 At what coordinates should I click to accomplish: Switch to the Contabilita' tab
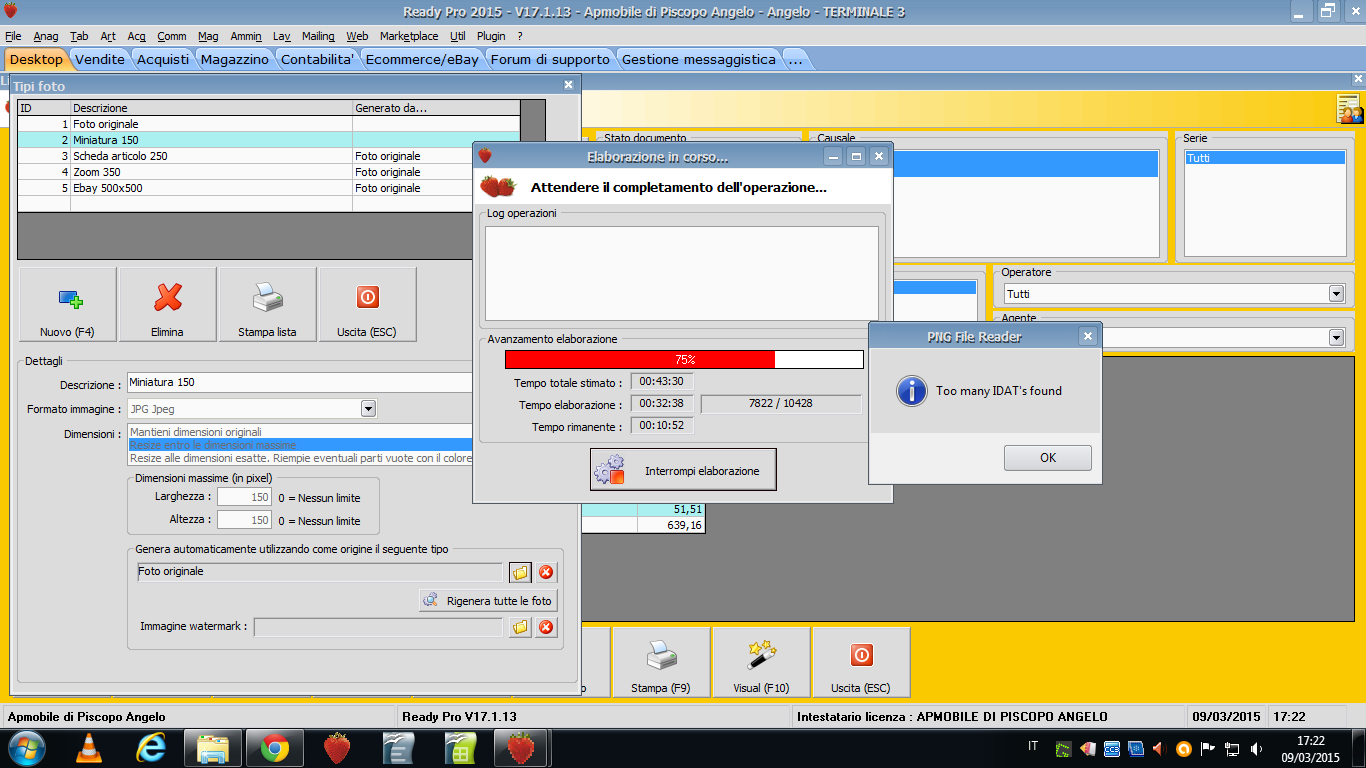(x=318, y=59)
